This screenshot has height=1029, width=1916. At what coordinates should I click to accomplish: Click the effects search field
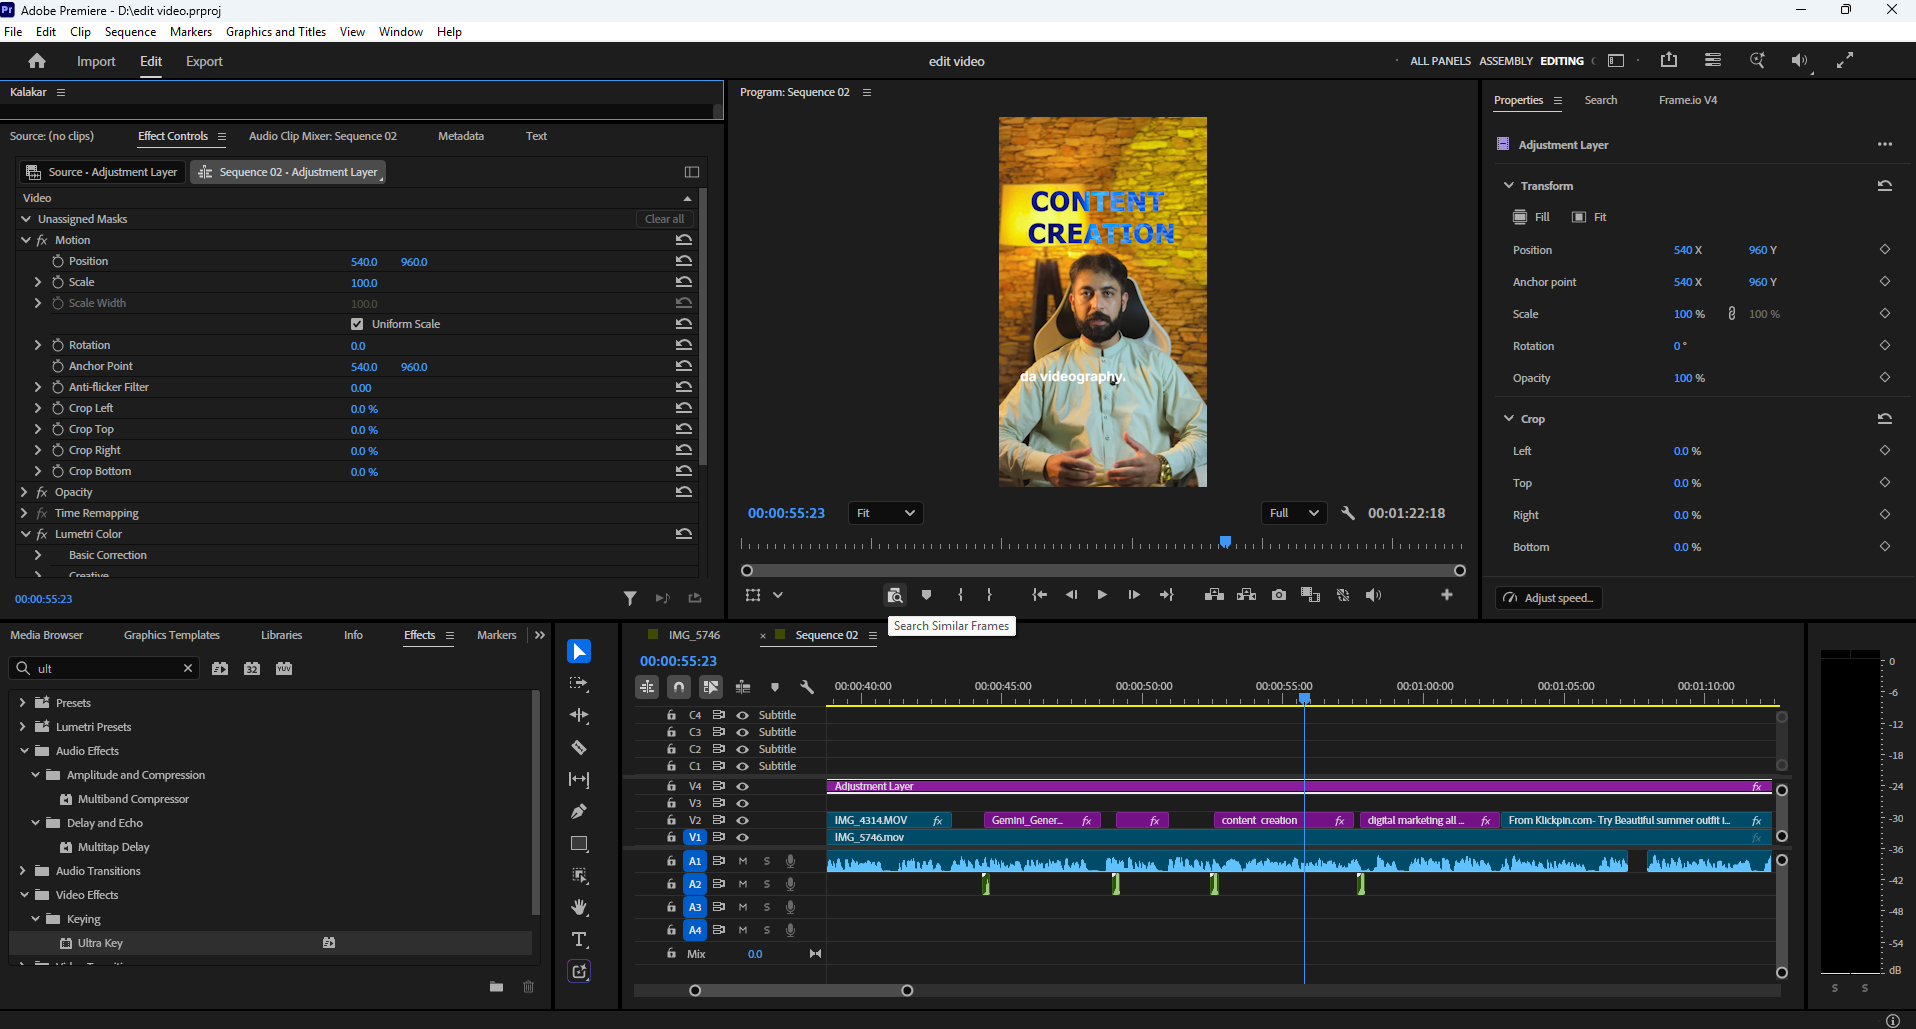pyautogui.click(x=105, y=668)
